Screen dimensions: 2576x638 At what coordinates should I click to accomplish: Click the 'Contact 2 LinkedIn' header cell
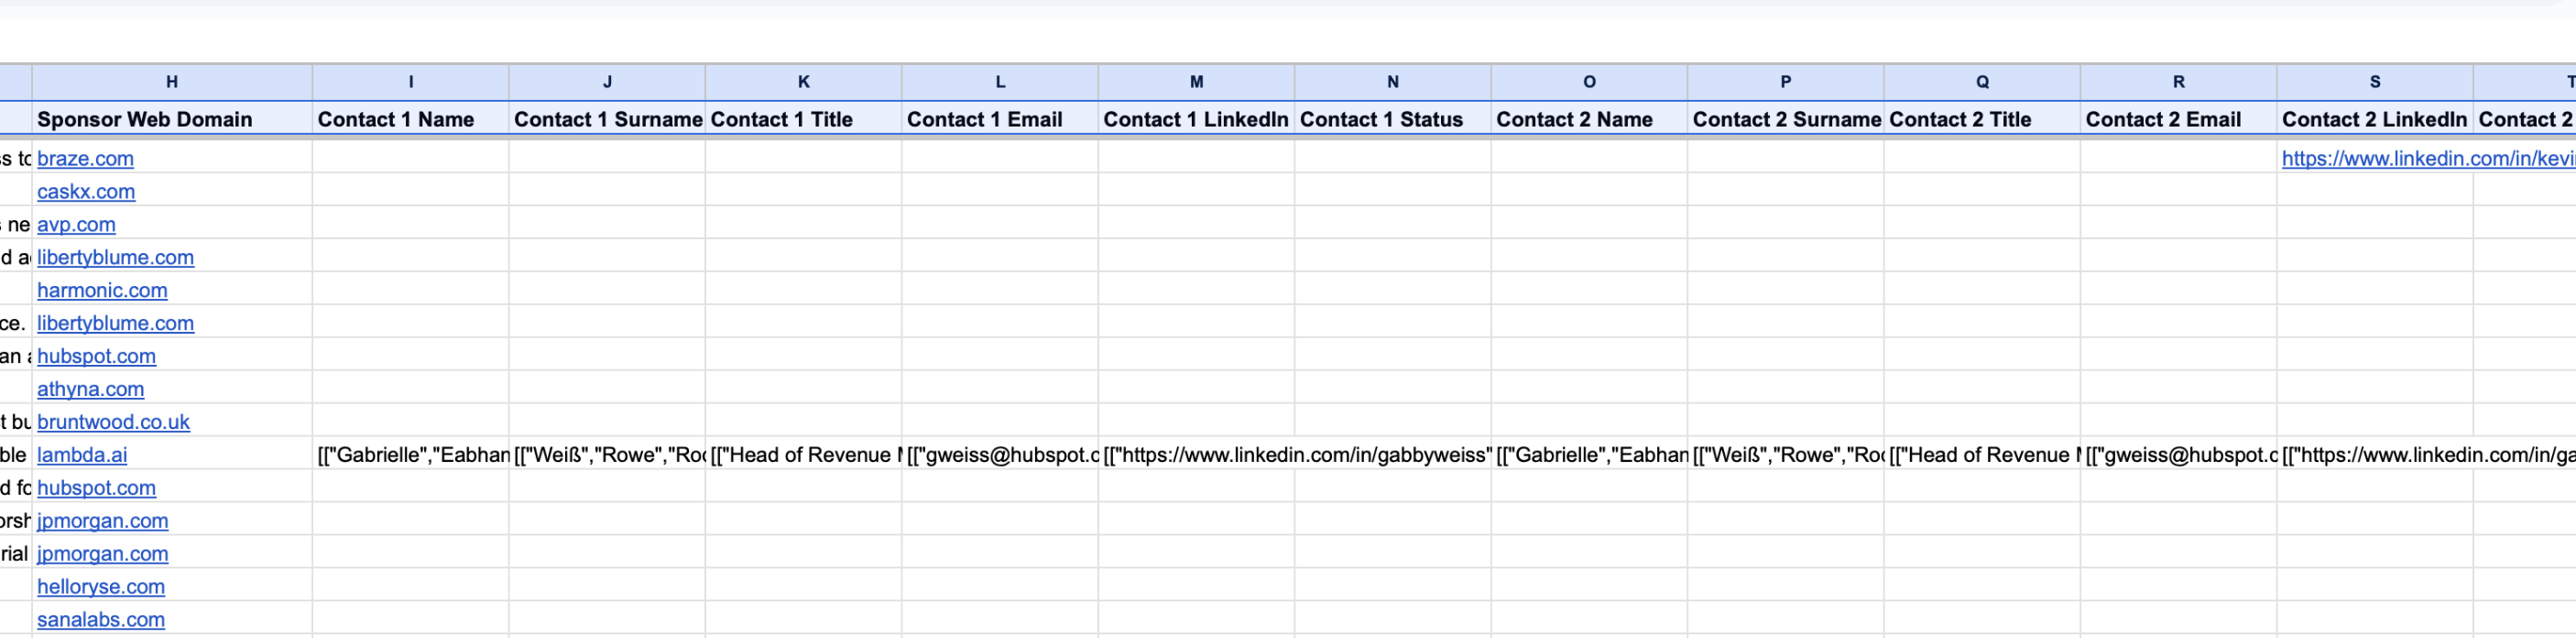tap(2375, 119)
